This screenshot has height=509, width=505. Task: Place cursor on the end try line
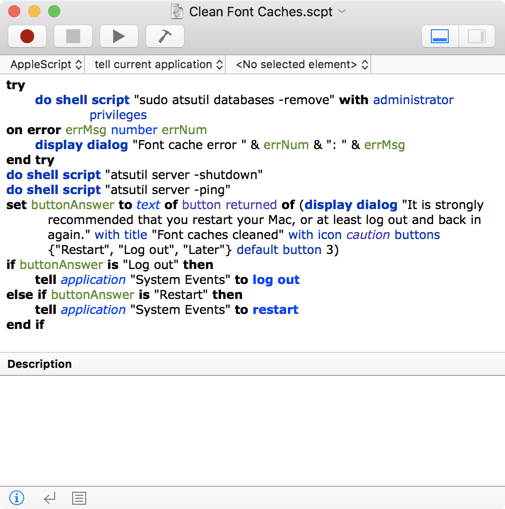[30, 160]
